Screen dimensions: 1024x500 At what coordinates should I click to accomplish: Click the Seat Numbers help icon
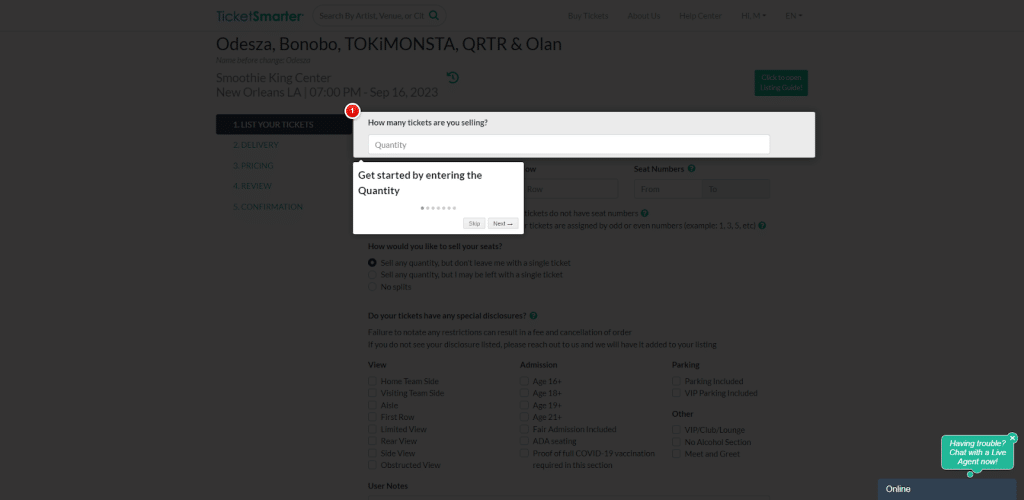coord(691,169)
